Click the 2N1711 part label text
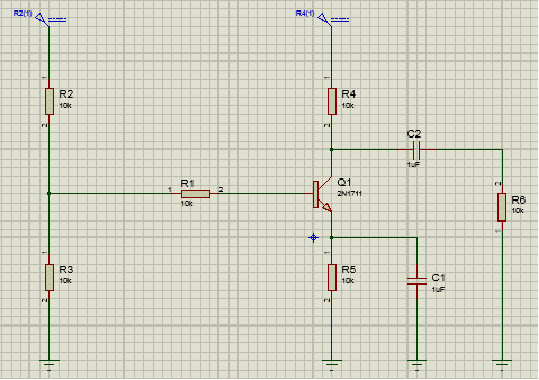The height and width of the screenshot is (380, 539). click(350, 194)
